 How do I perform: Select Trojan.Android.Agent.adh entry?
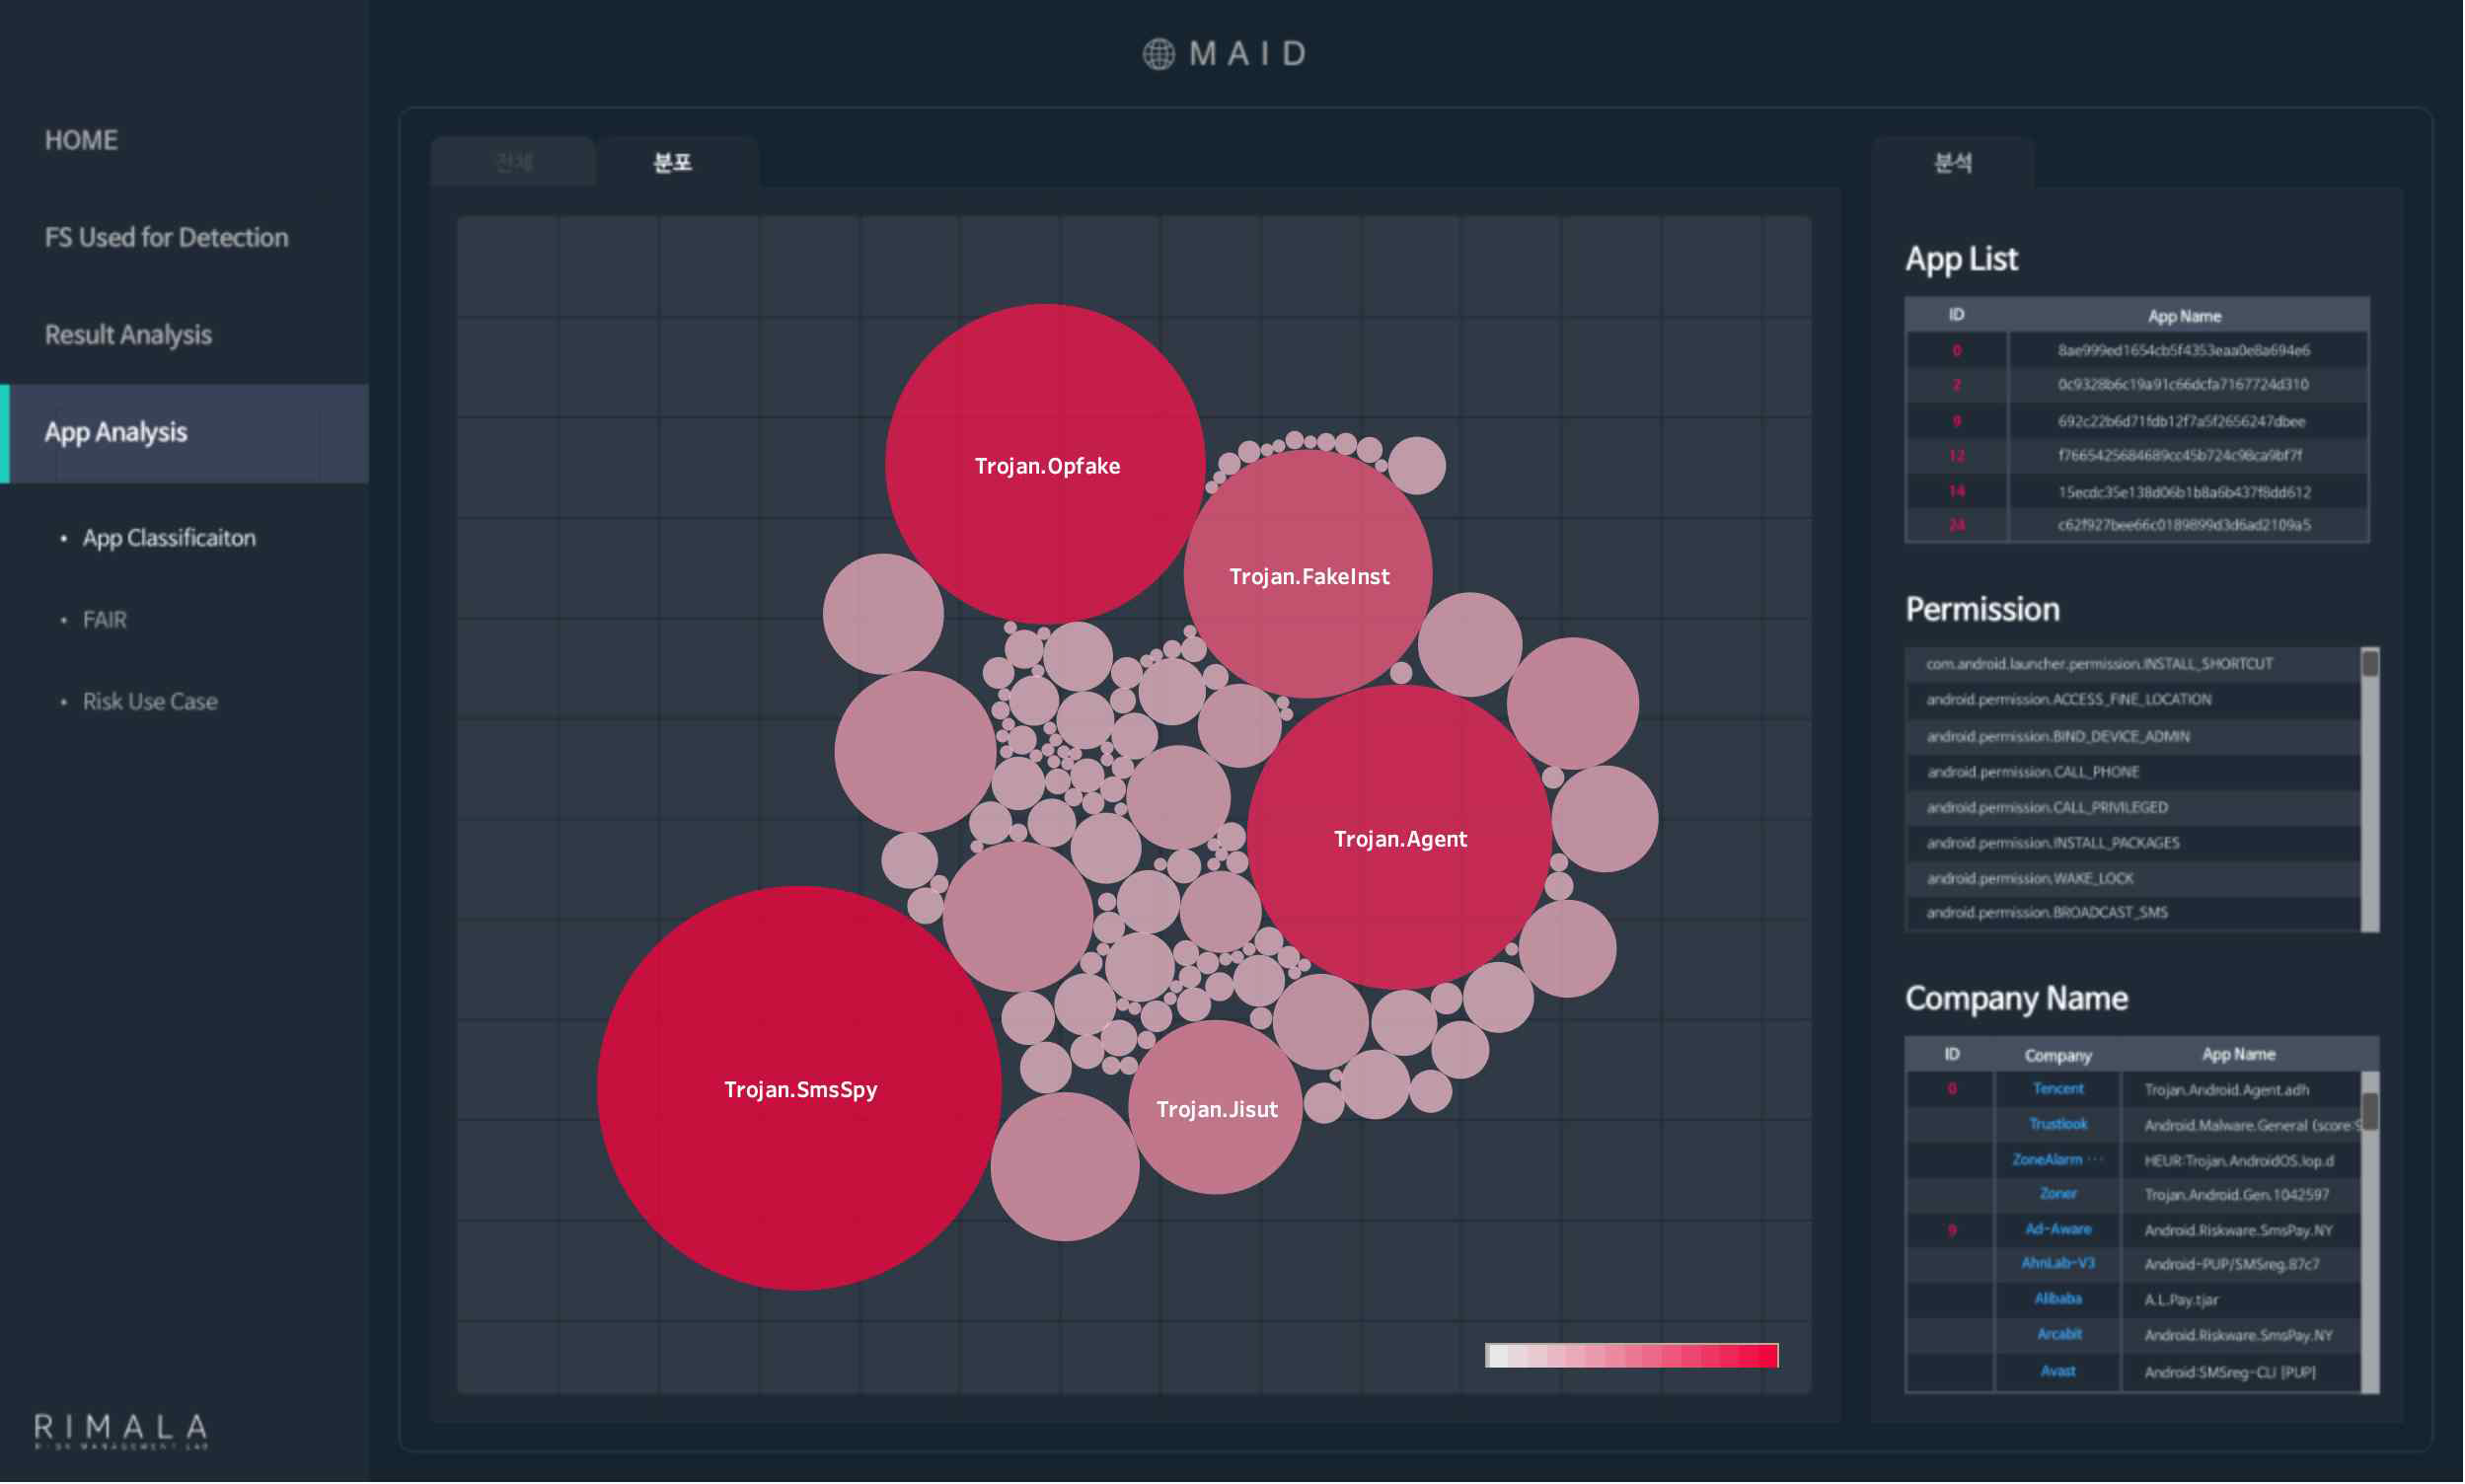point(2225,1091)
